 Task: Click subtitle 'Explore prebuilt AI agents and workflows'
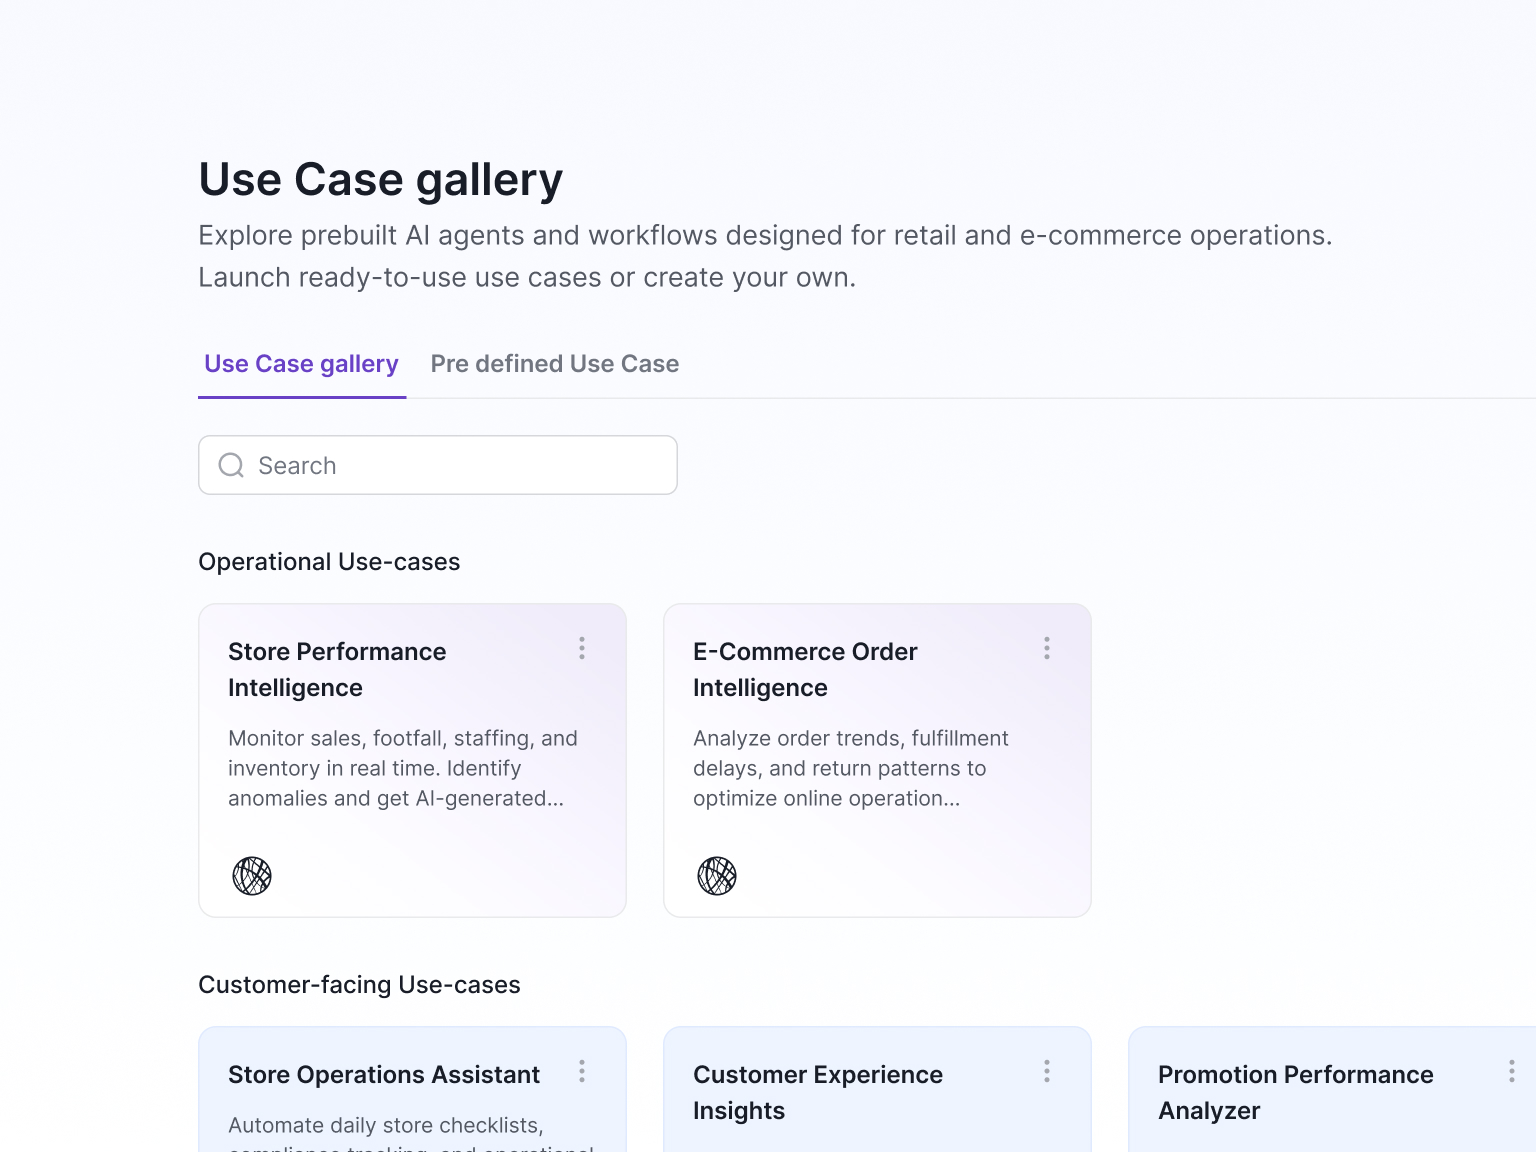click(x=765, y=256)
